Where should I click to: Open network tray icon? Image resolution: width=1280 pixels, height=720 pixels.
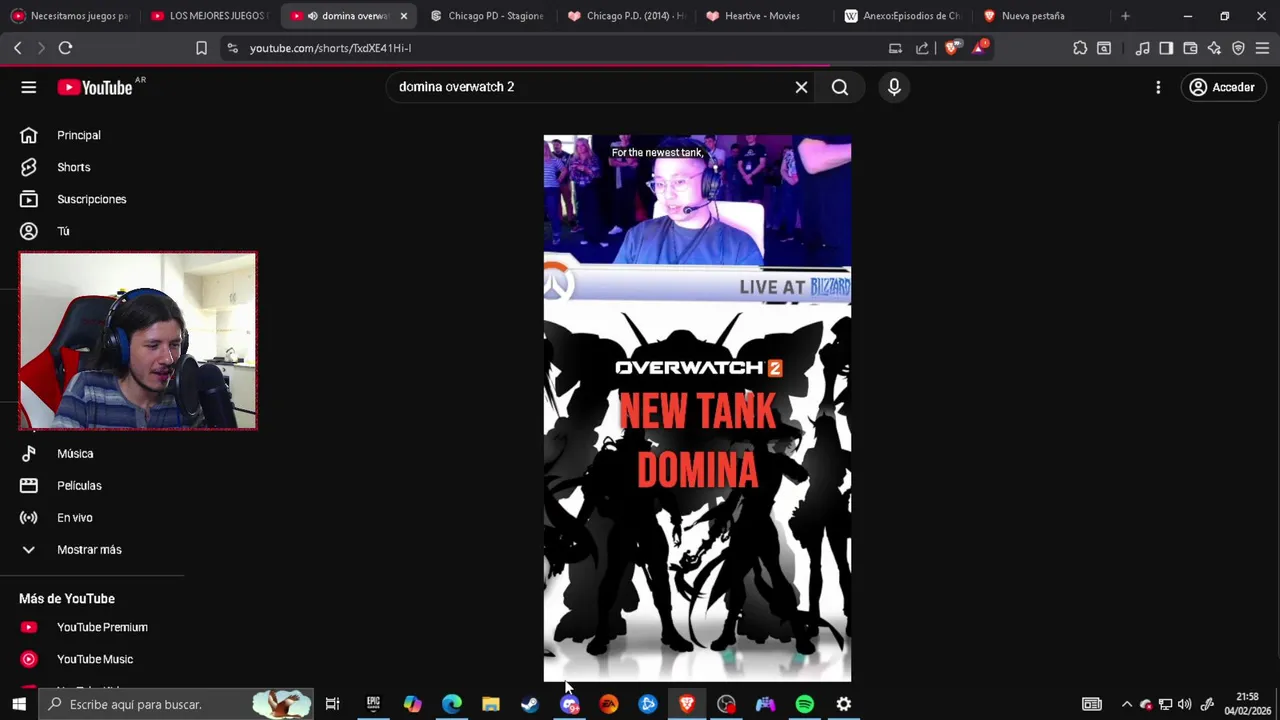click(1166, 704)
